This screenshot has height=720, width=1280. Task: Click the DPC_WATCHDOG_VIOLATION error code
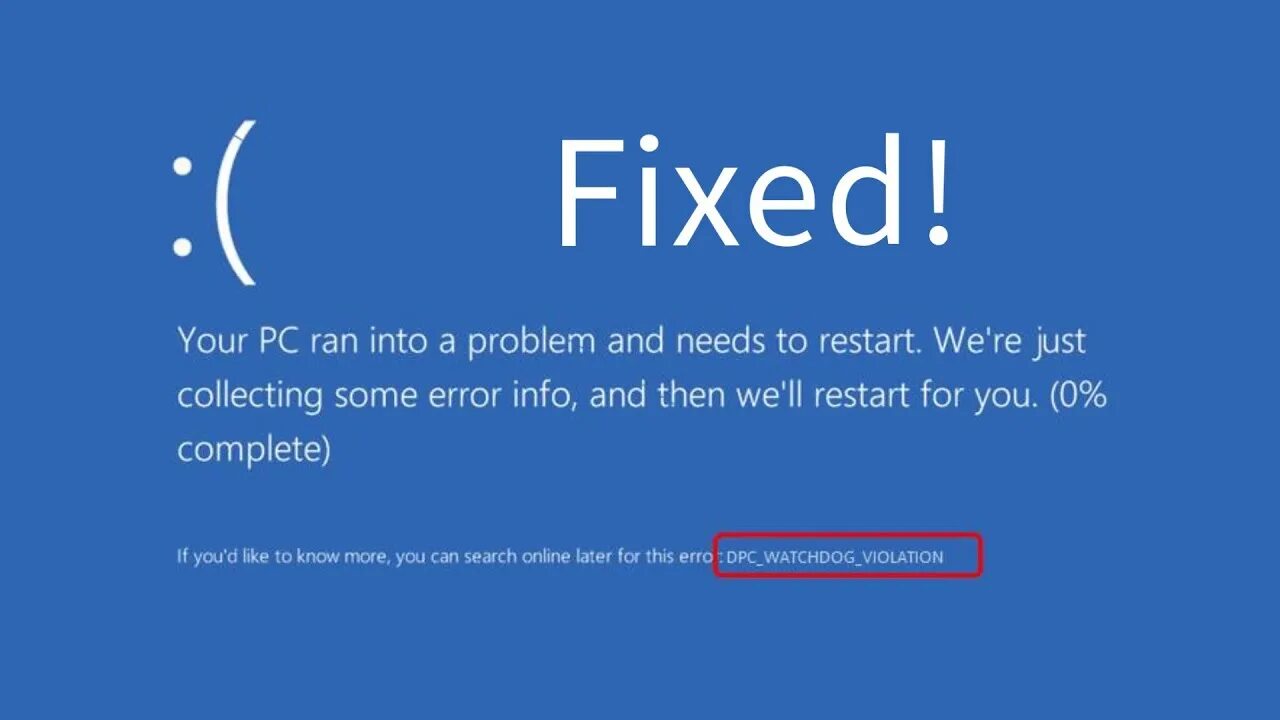[x=834, y=557]
